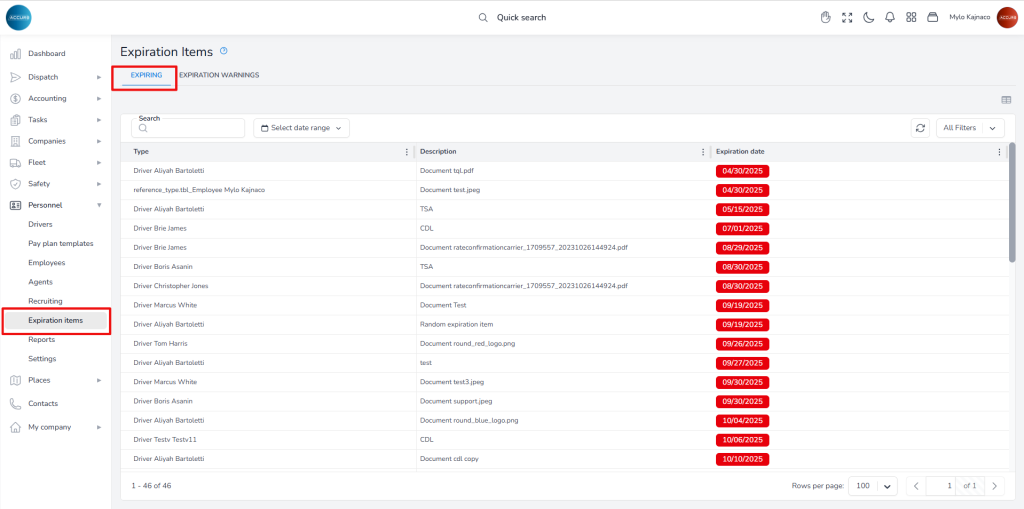Screen dimensions: 1024x509
Task: Open the table columns layout icon
Action: 1006,99
